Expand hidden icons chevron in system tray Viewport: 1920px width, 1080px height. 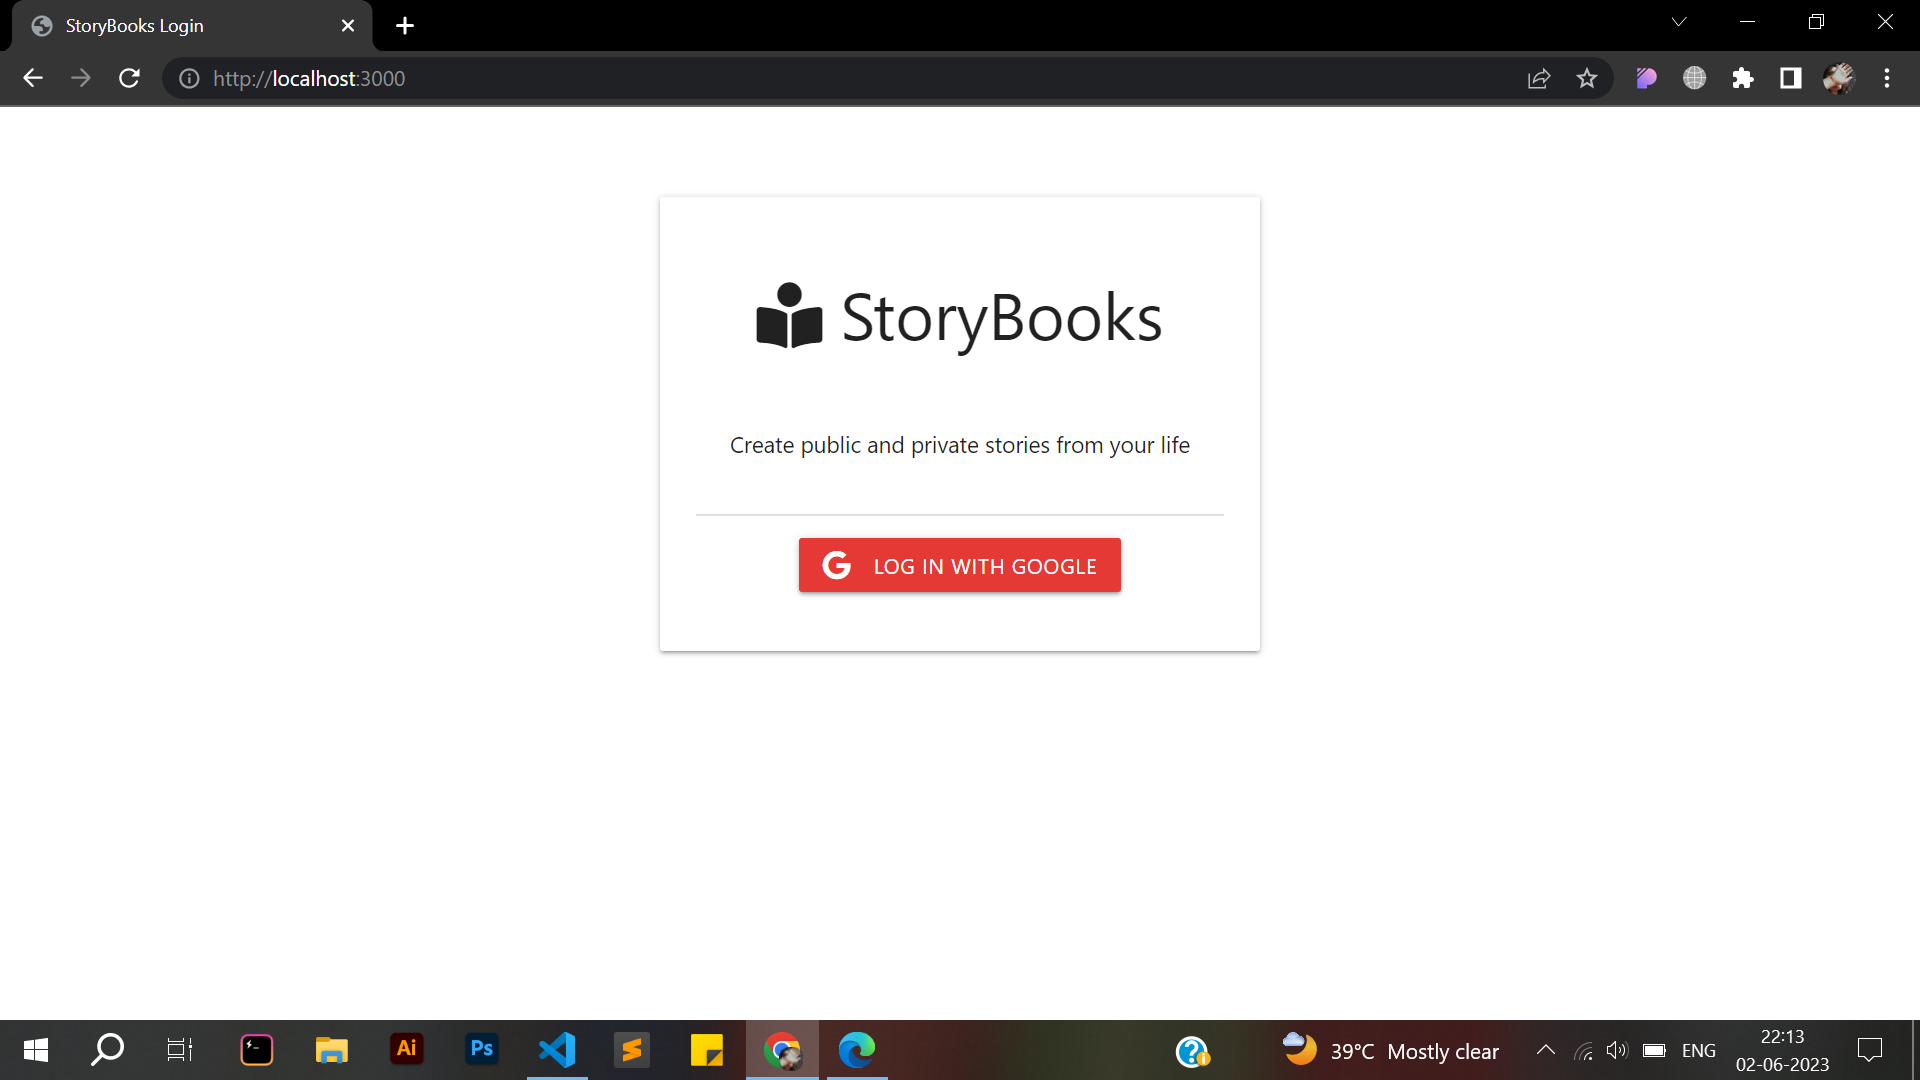[1544, 1050]
